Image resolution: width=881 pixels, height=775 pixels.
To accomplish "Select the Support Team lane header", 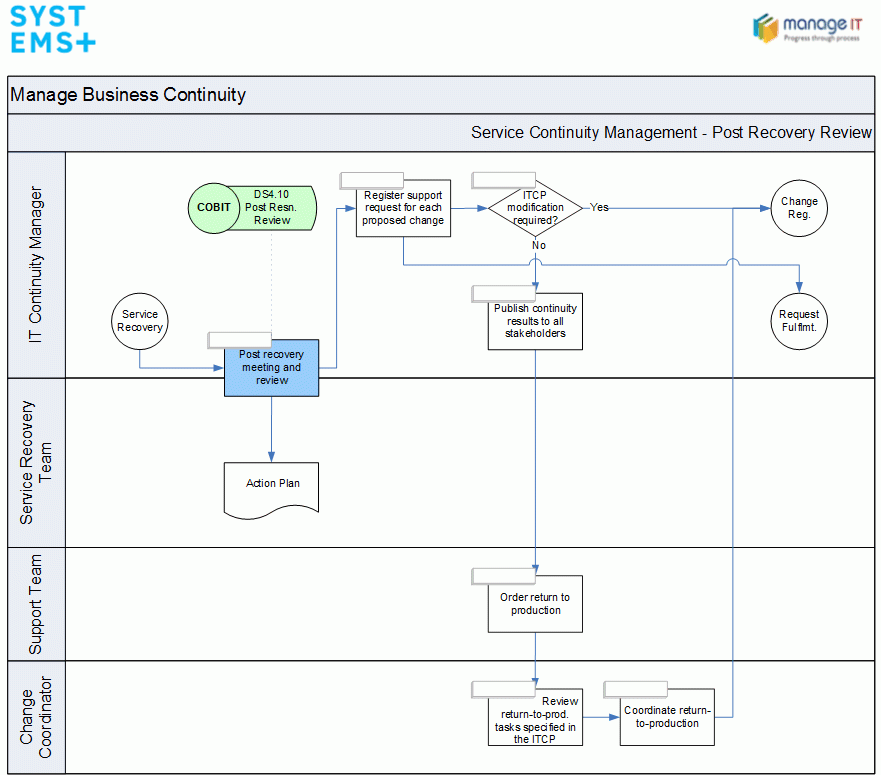I will (36, 604).
